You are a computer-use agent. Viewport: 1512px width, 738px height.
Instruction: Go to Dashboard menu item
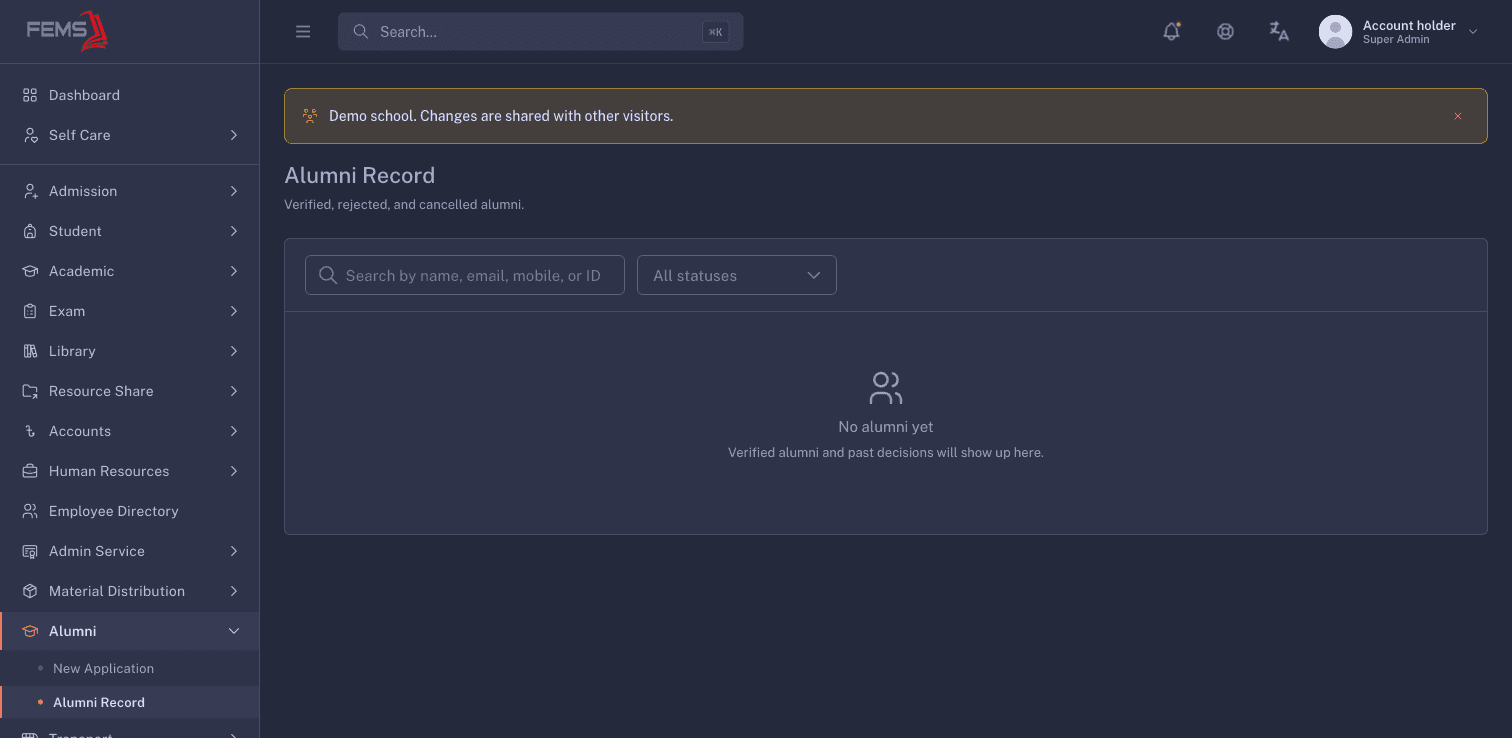click(130, 95)
